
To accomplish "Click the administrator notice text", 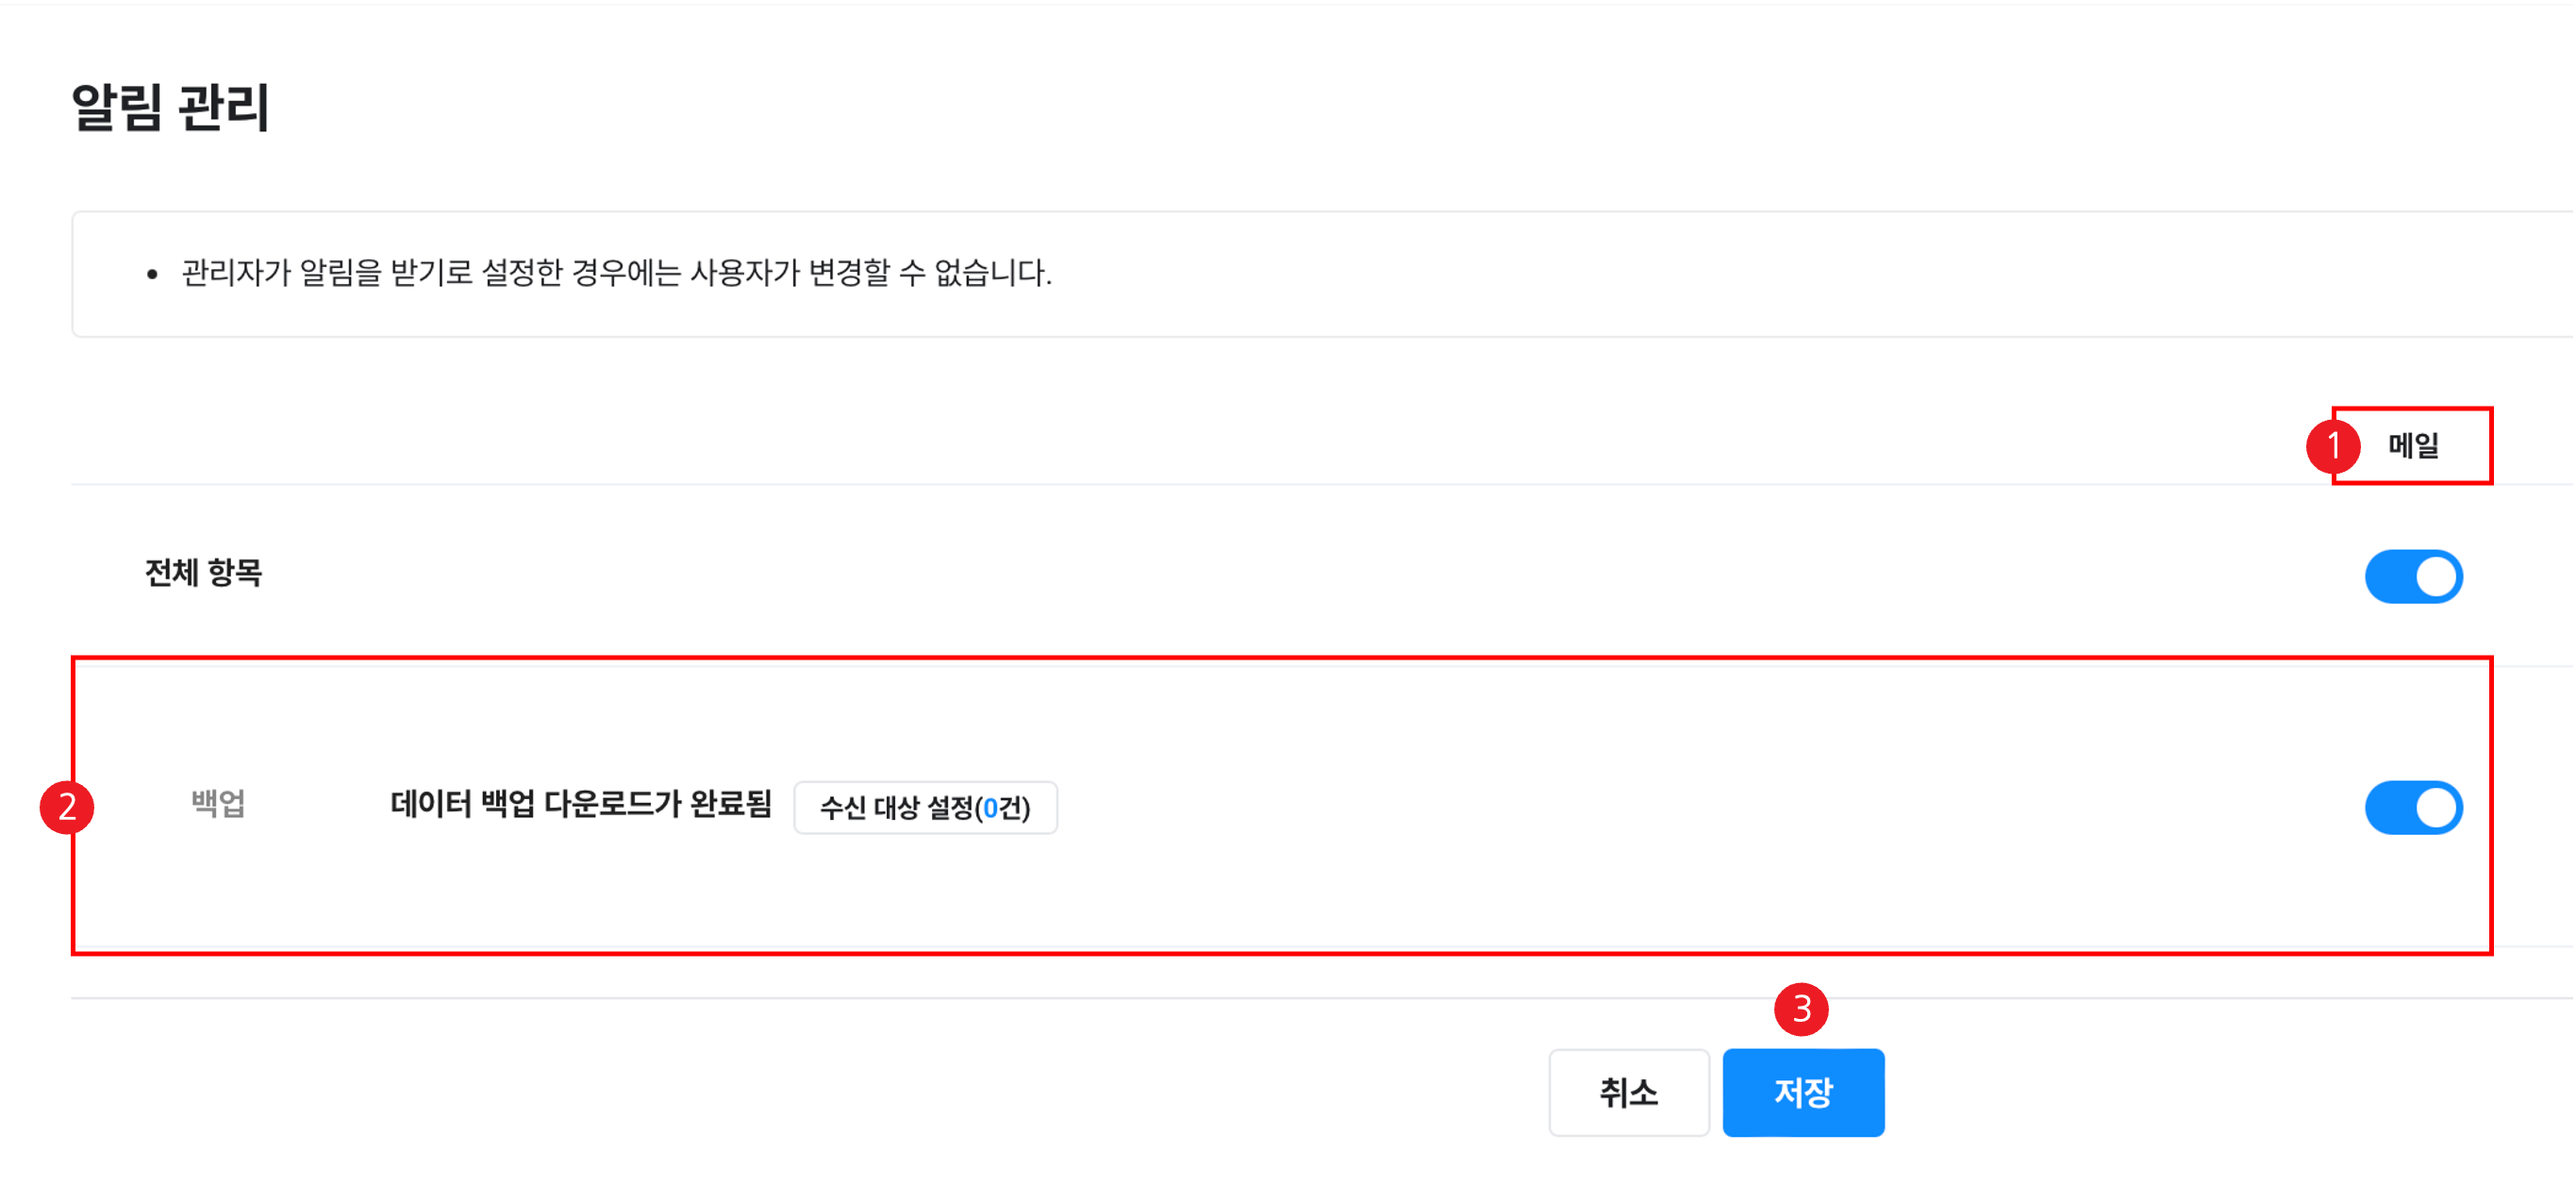I will click(x=616, y=272).
